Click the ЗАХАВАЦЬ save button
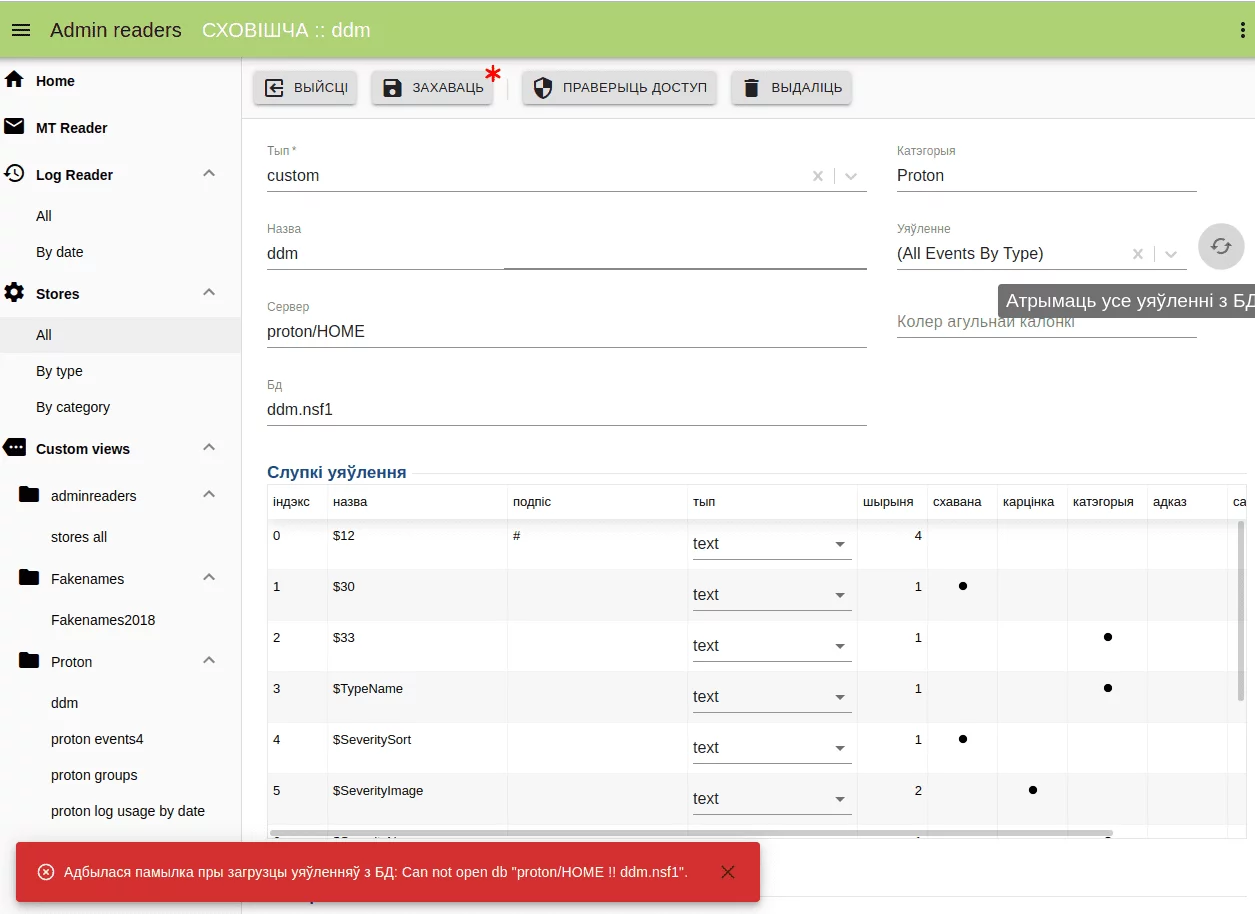 click(433, 88)
